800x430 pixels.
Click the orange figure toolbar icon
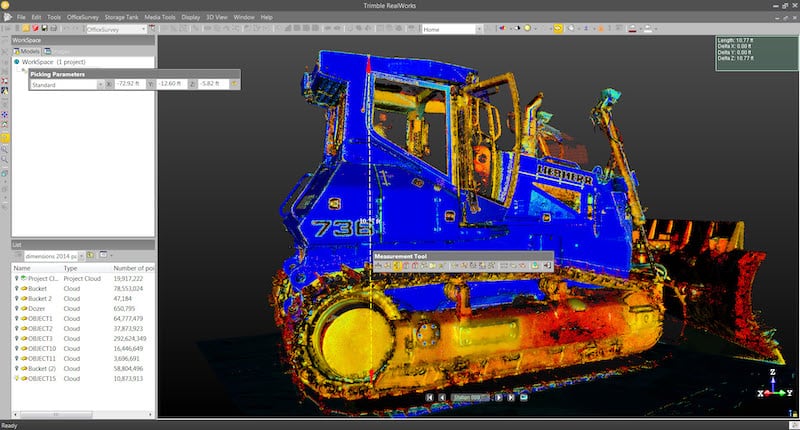click(601, 29)
